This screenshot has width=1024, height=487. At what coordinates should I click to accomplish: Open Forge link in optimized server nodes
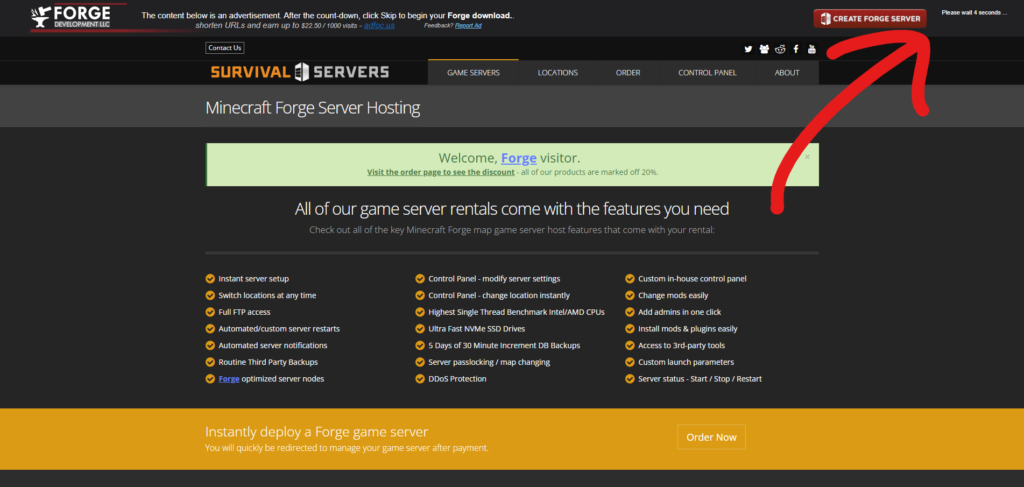point(229,379)
